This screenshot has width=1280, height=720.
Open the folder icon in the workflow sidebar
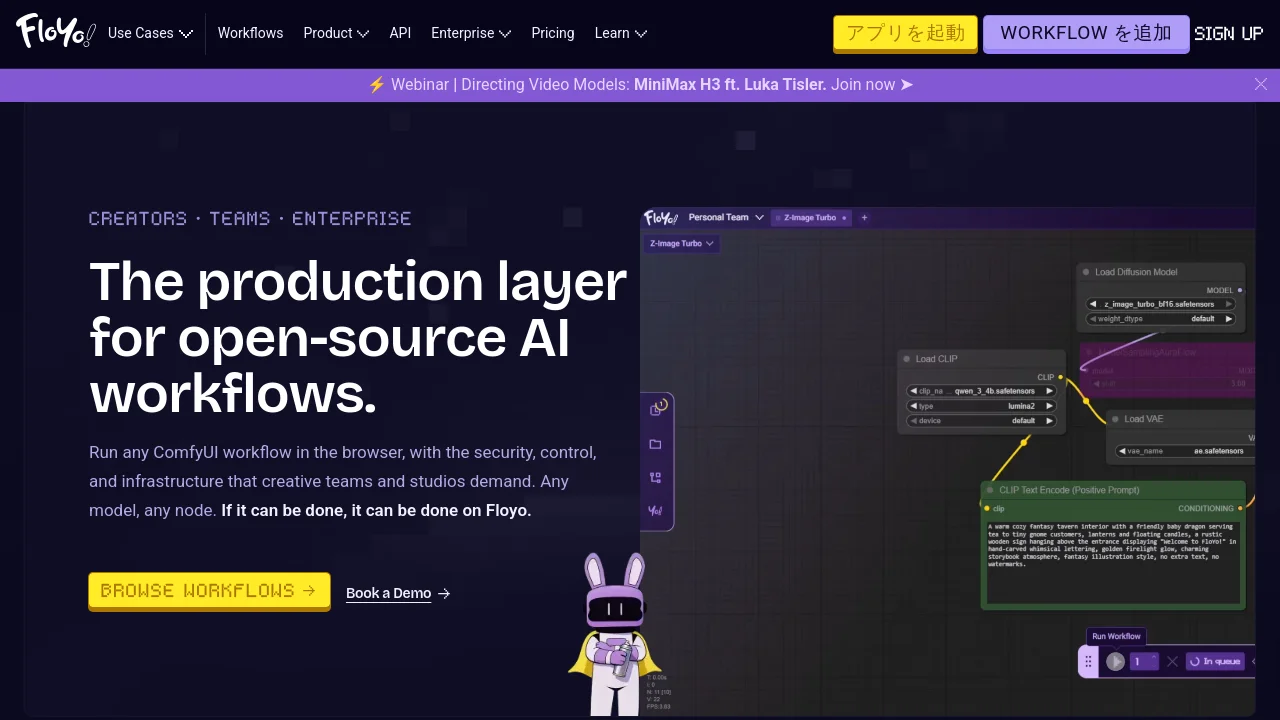click(x=656, y=444)
